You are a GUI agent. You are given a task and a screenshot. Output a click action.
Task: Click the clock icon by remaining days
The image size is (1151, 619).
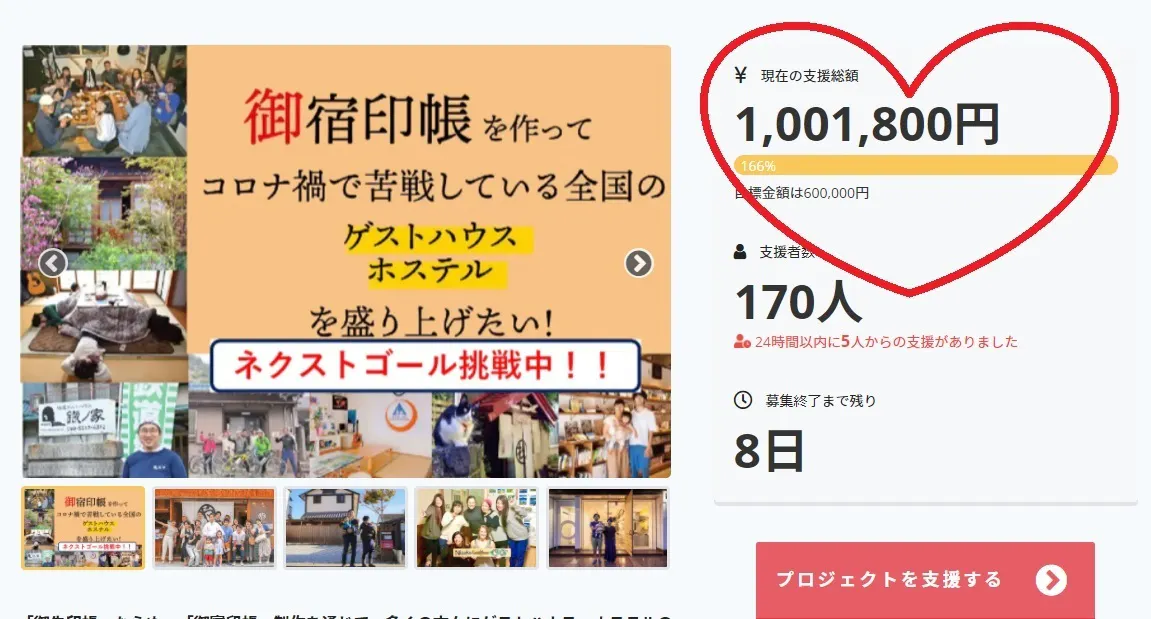pyautogui.click(x=743, y=399)
